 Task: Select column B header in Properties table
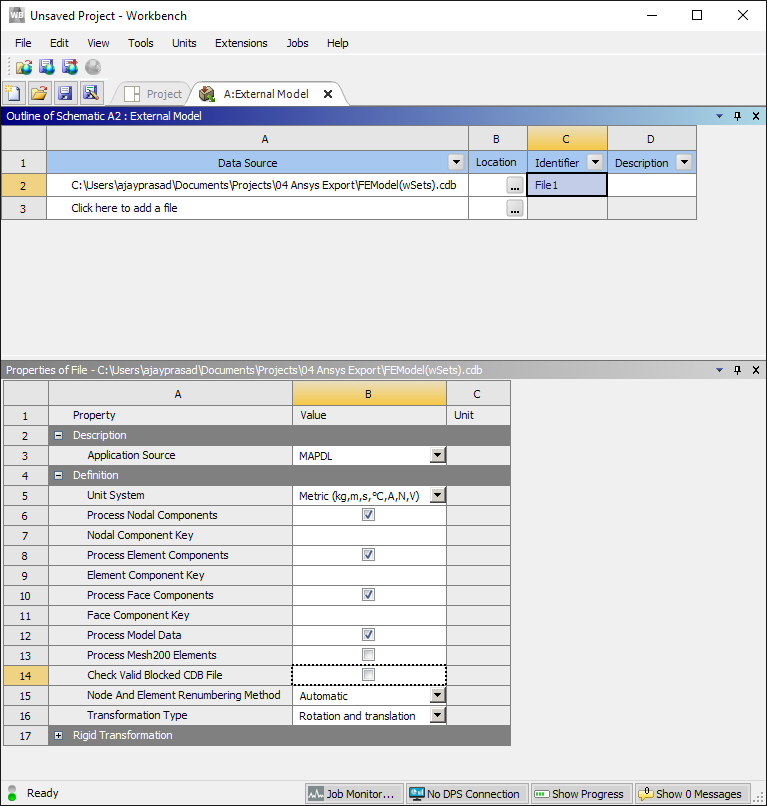(369, 394)
